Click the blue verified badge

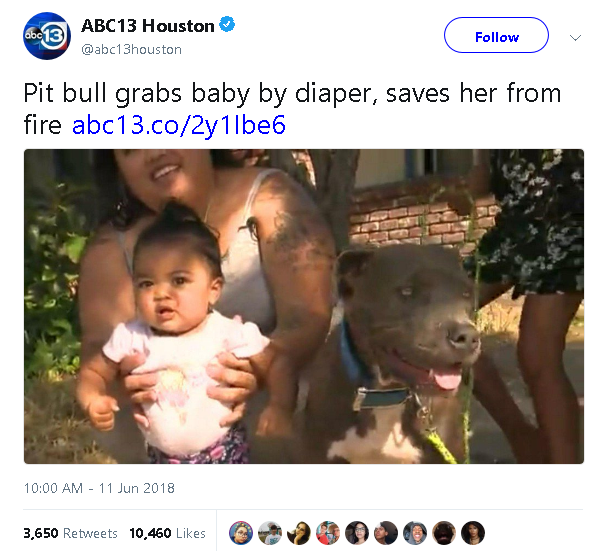pyautogui.click(x=227, y=24)
